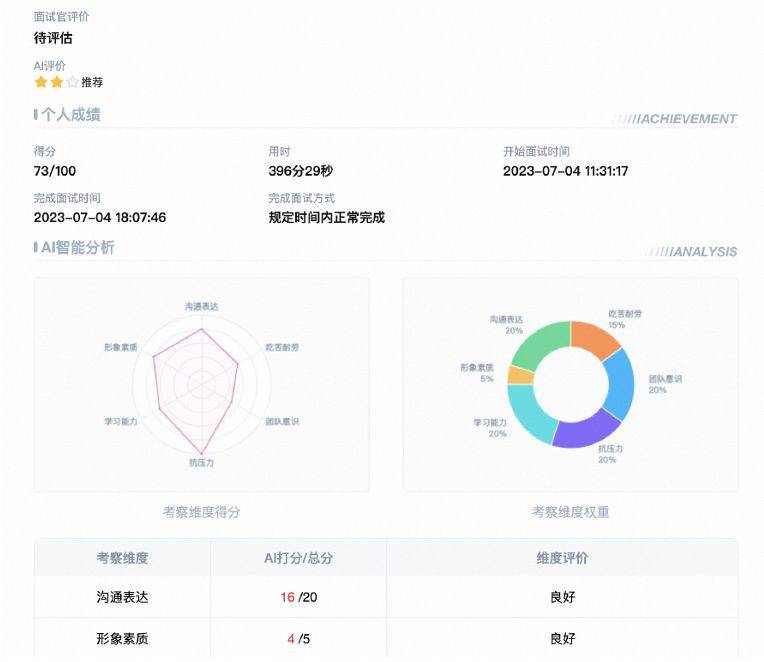The image size is (764, 662).
Task: Select the empty third rating star
Action: point(72,82)
